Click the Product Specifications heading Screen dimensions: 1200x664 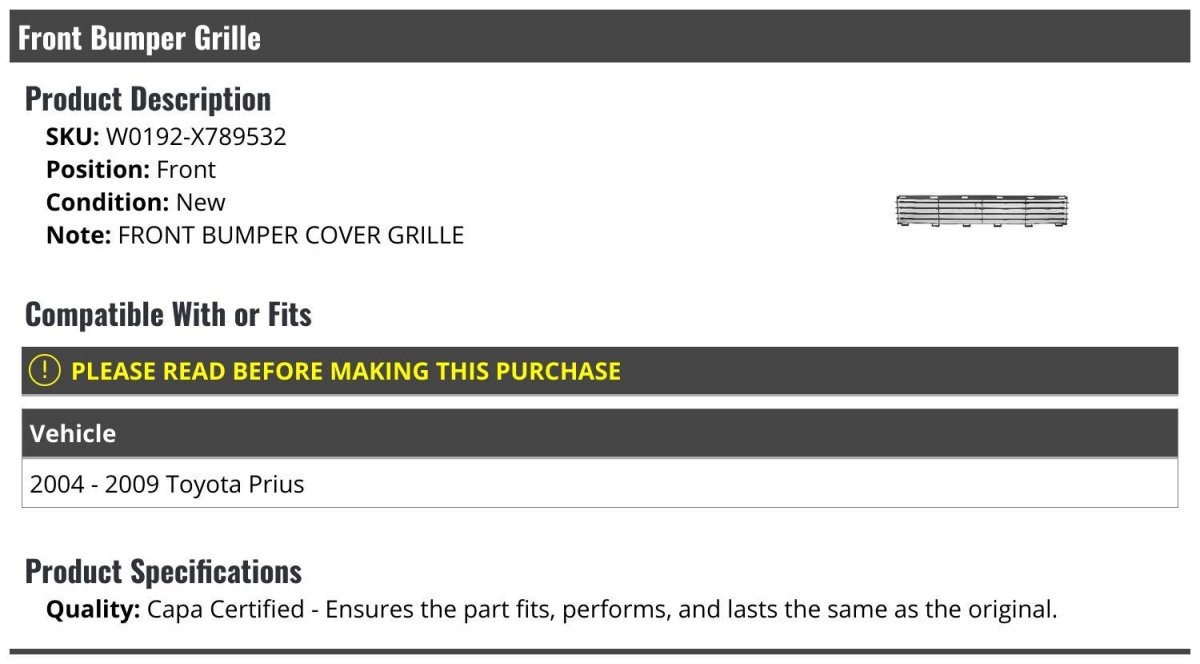pos(163,572)
